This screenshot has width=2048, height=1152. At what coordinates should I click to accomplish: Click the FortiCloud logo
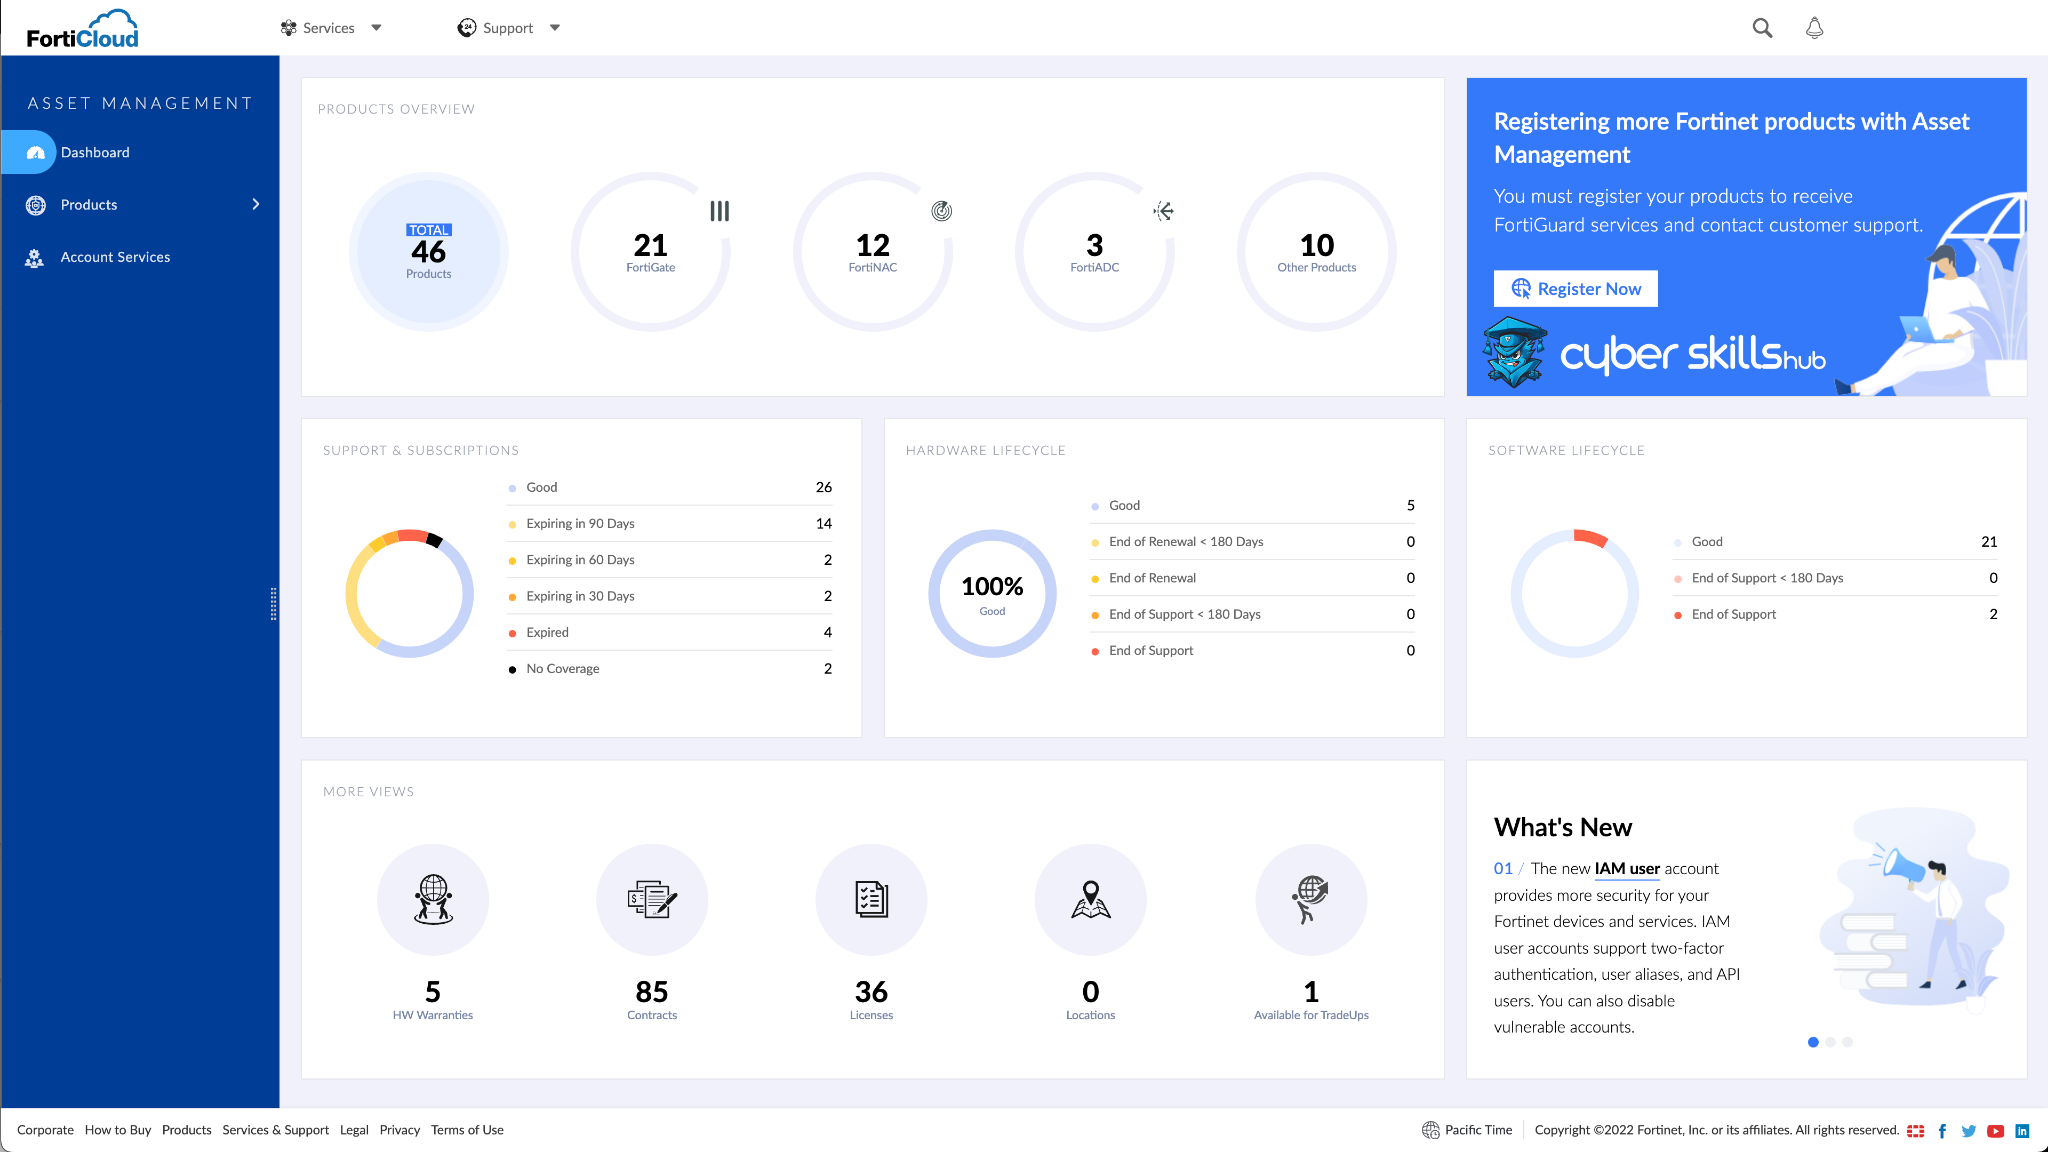[83, 27]
